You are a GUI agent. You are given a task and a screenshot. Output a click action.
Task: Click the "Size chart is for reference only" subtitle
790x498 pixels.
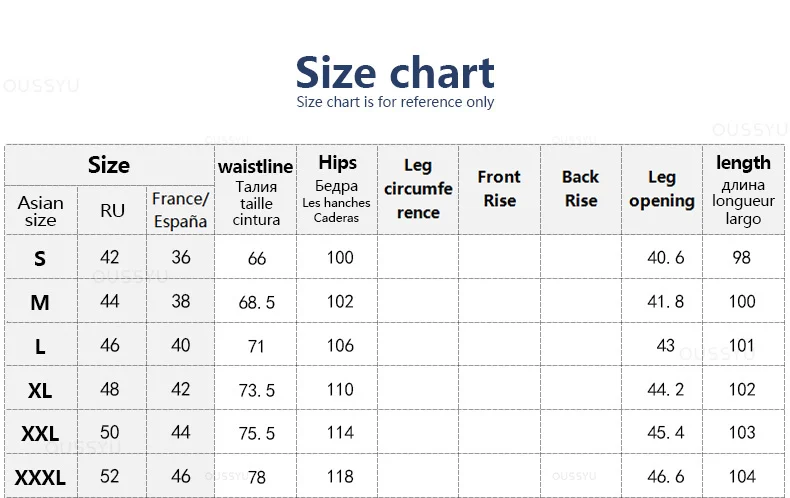point(395,102)
